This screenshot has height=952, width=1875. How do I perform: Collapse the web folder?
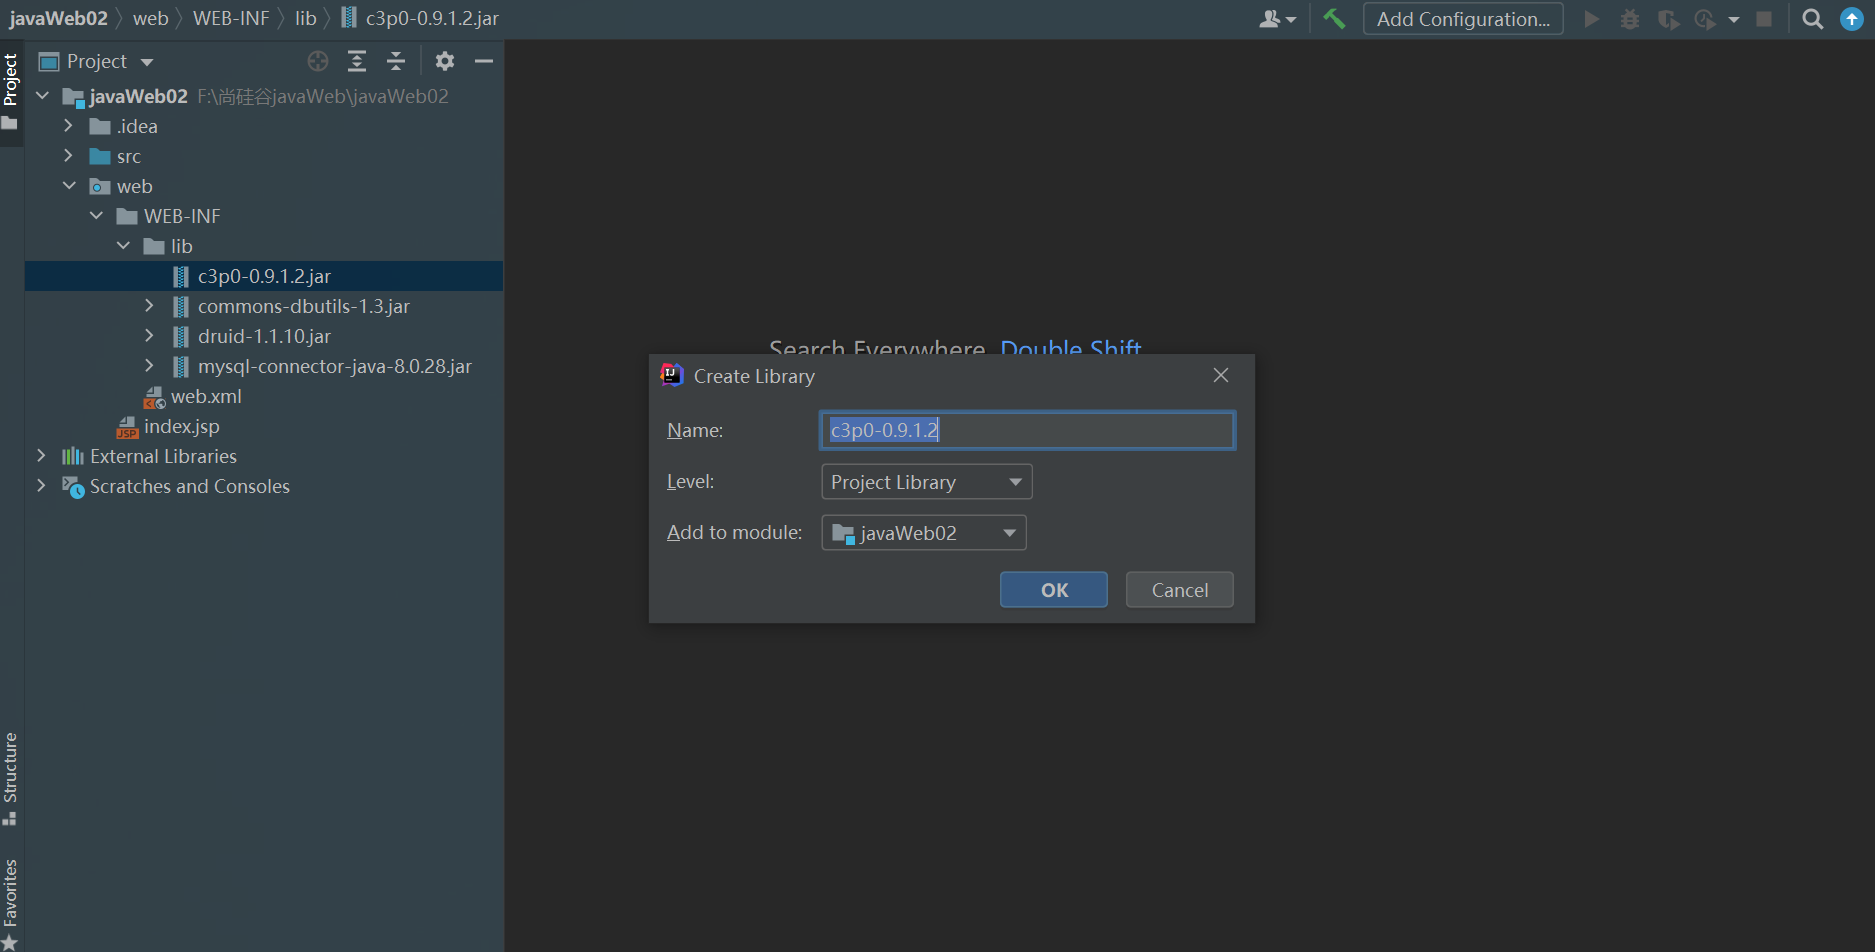point(69,186)
